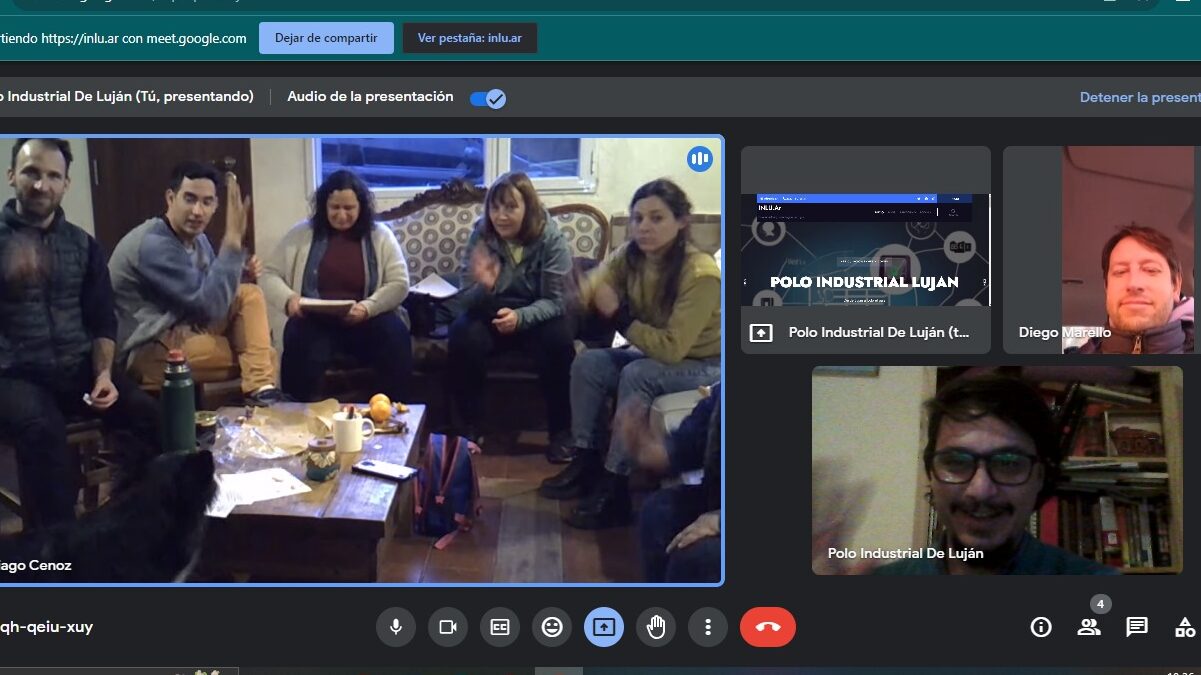Image resolution: width=1201 pixels, height=675 pixels.
Task: Click the audio indicator on the main video
Action: [699, 159]
